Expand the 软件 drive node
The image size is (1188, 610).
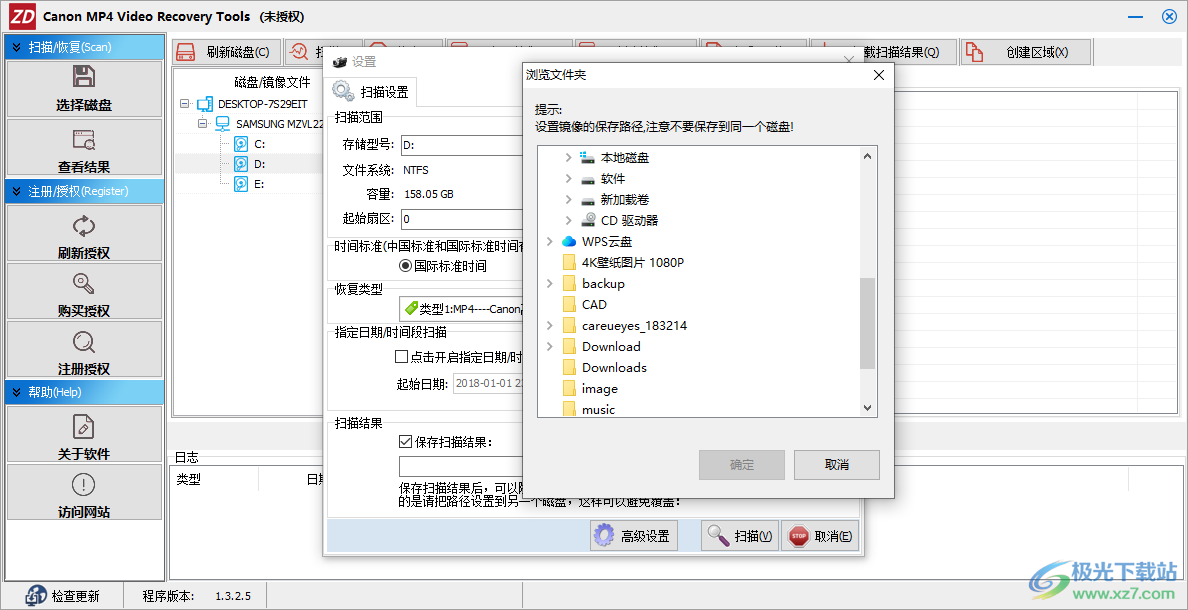pos(568,179)
